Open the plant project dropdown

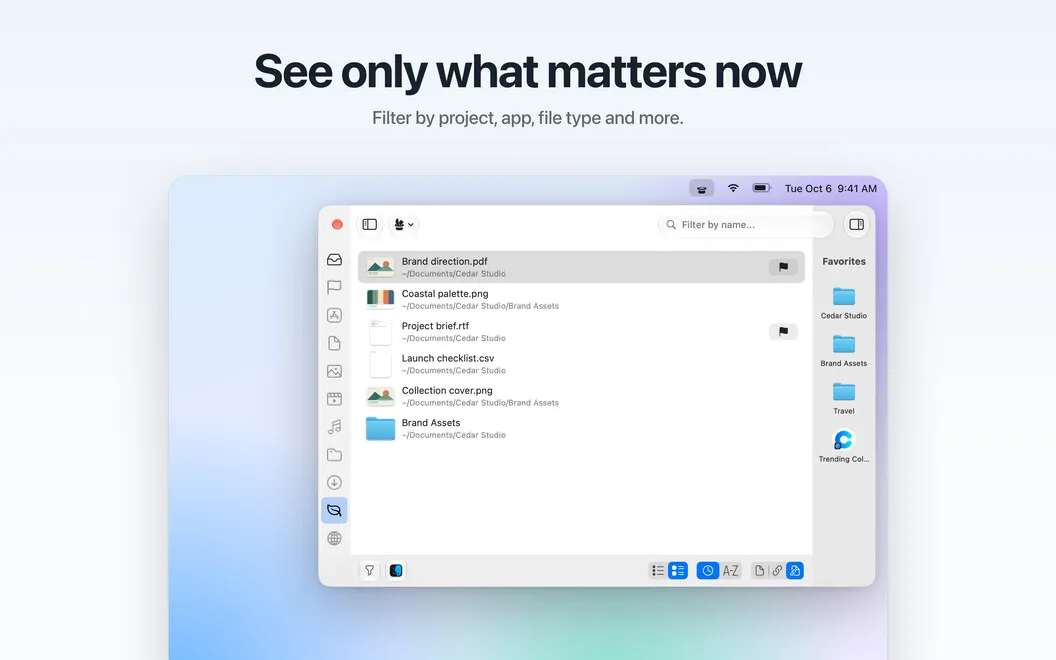point(403,224)
